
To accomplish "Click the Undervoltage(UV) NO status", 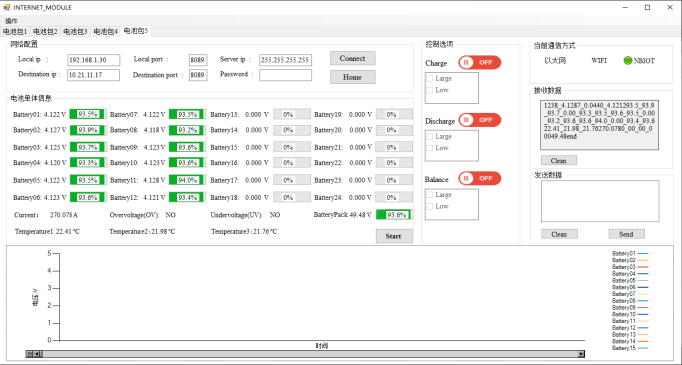I will point(275,215).
